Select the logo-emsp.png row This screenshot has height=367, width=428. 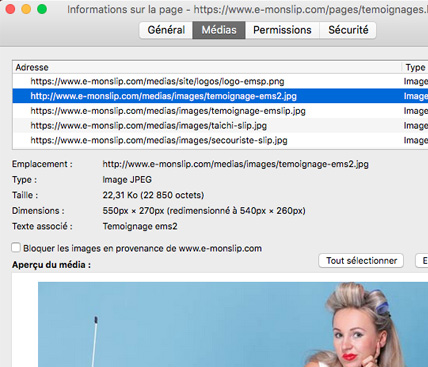(220, 81)
